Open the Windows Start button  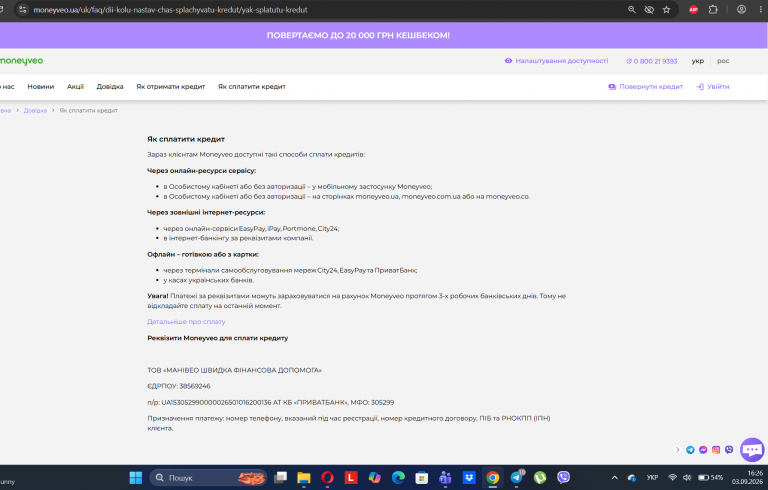(136, 477)
